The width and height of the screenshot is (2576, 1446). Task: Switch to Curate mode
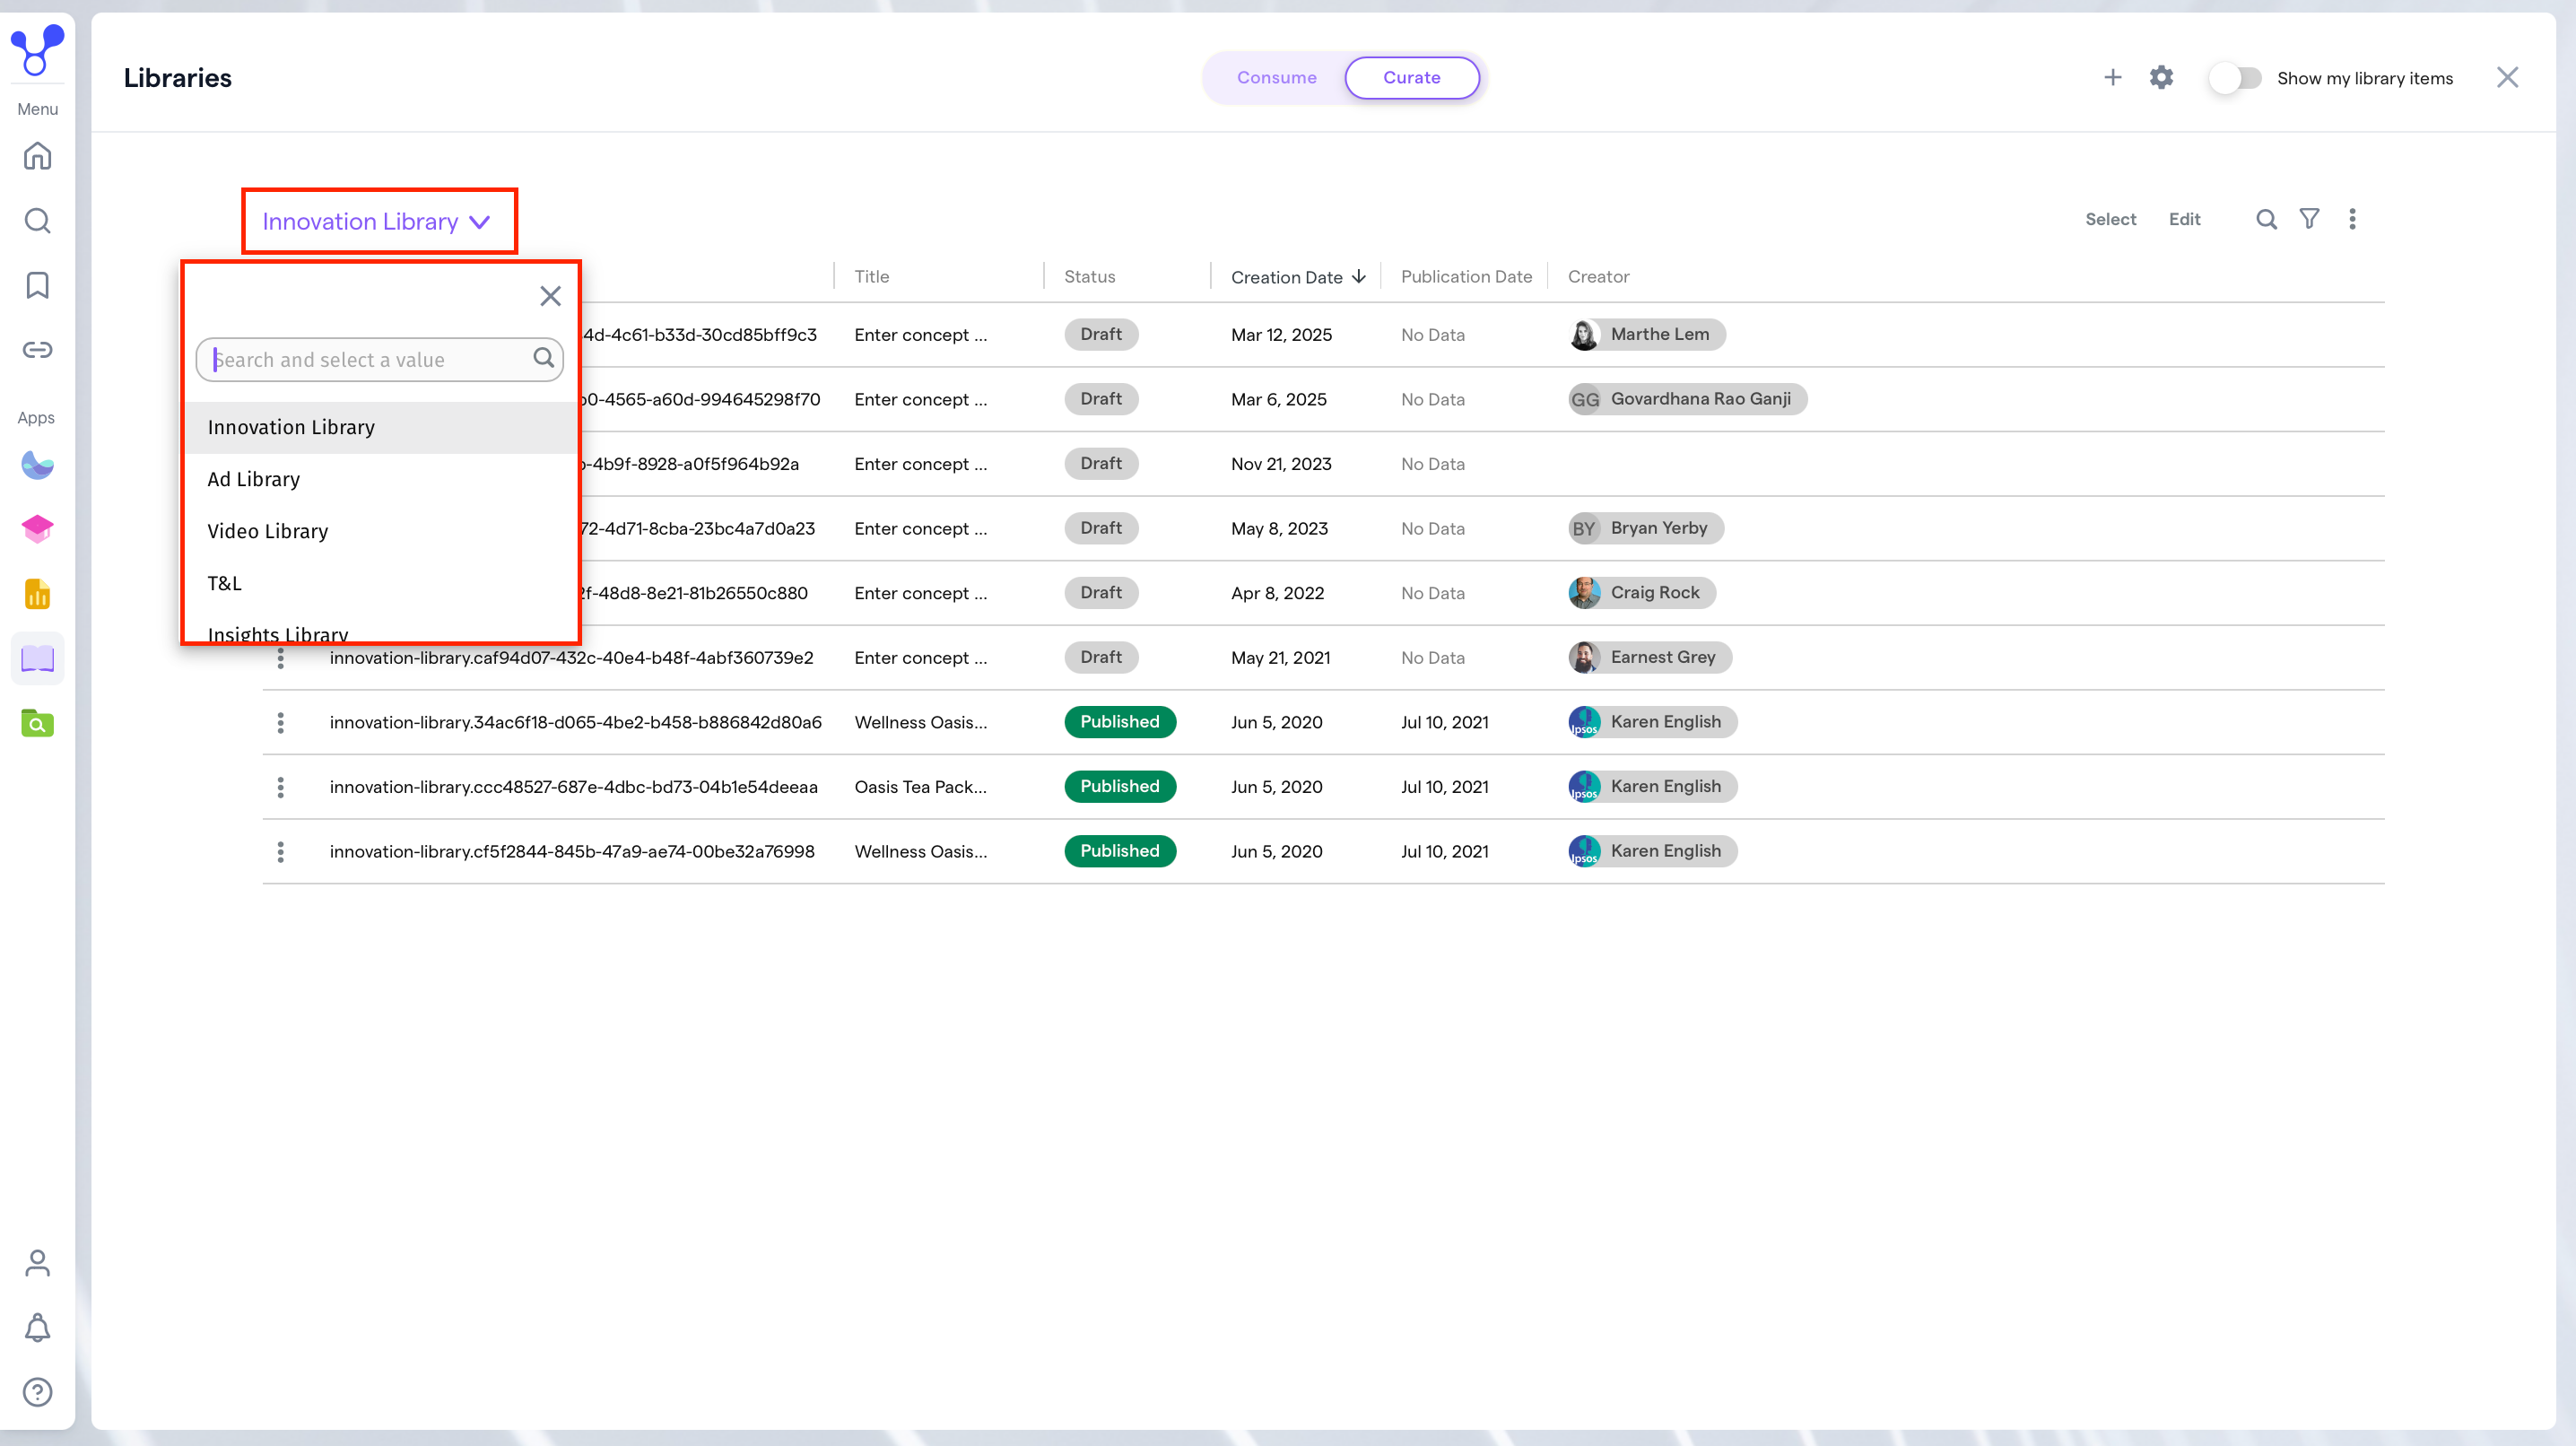(1411, 78)
